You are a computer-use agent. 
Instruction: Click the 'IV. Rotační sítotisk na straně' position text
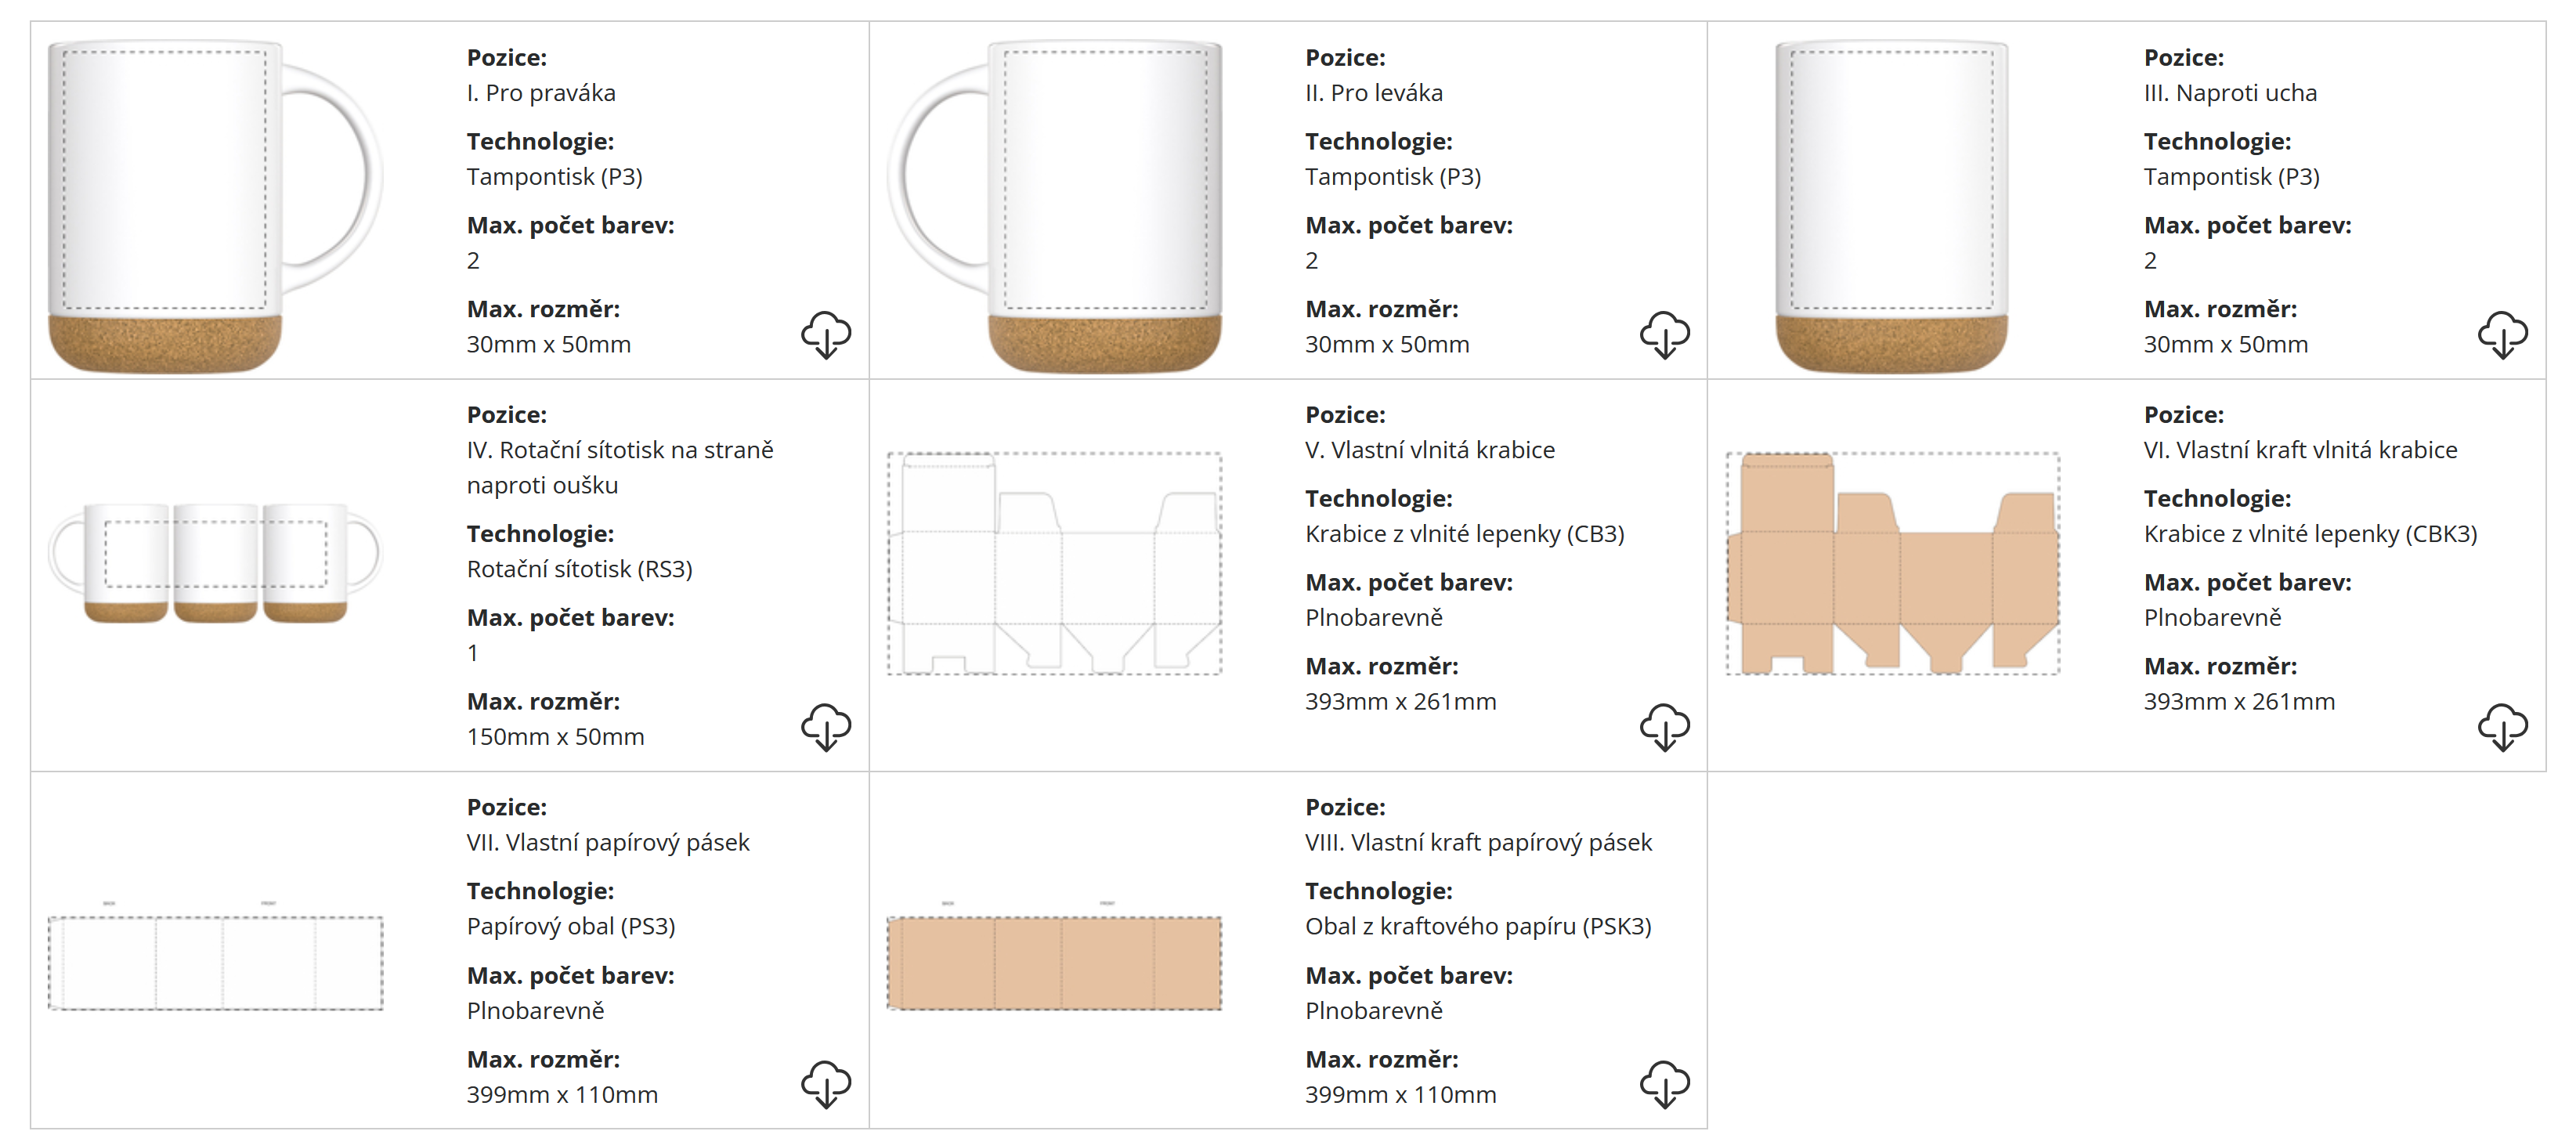coord(619,450)
